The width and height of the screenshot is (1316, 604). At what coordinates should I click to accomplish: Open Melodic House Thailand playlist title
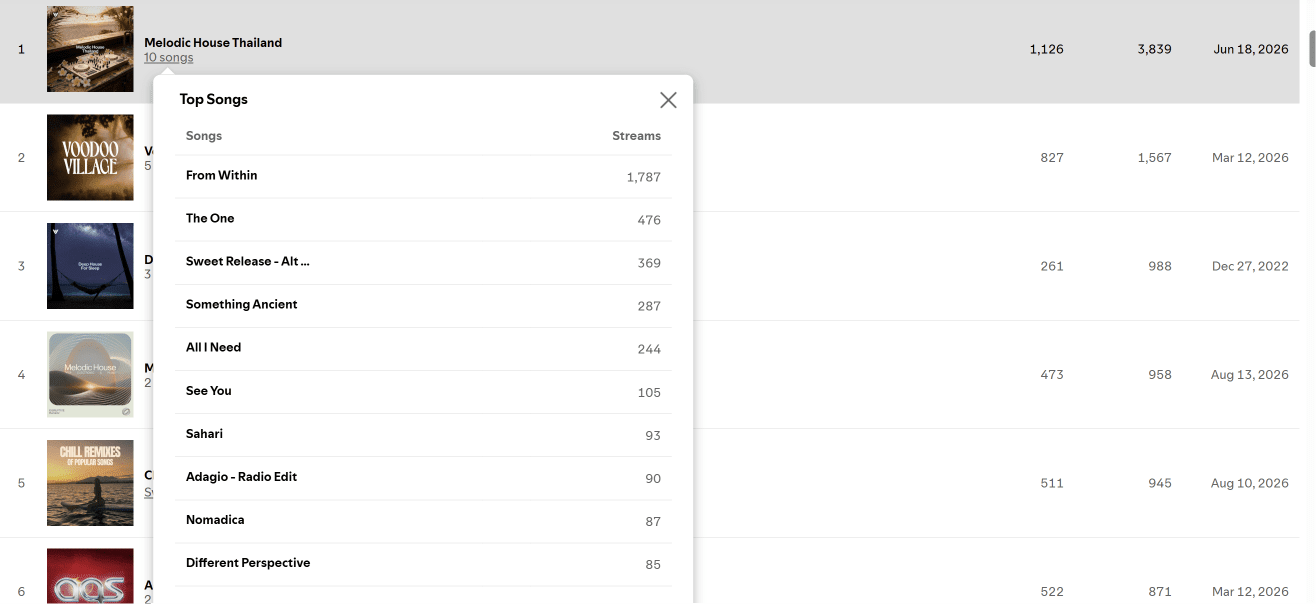pos(213,43)
